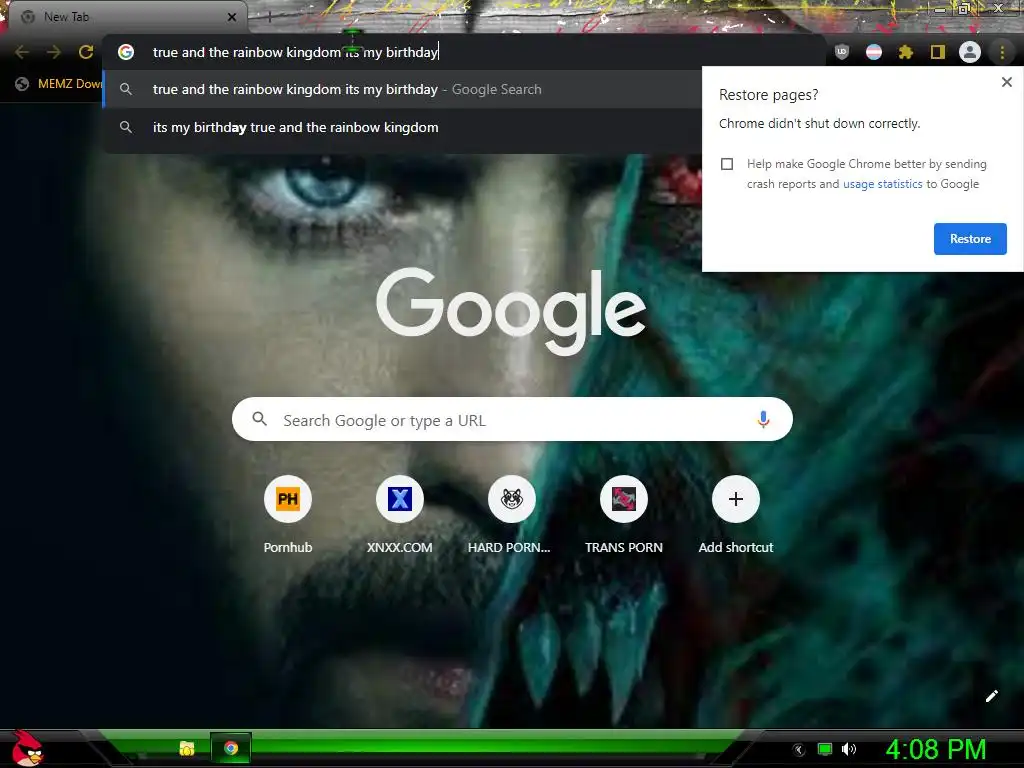Open the usage statistics link

point(882,184)
